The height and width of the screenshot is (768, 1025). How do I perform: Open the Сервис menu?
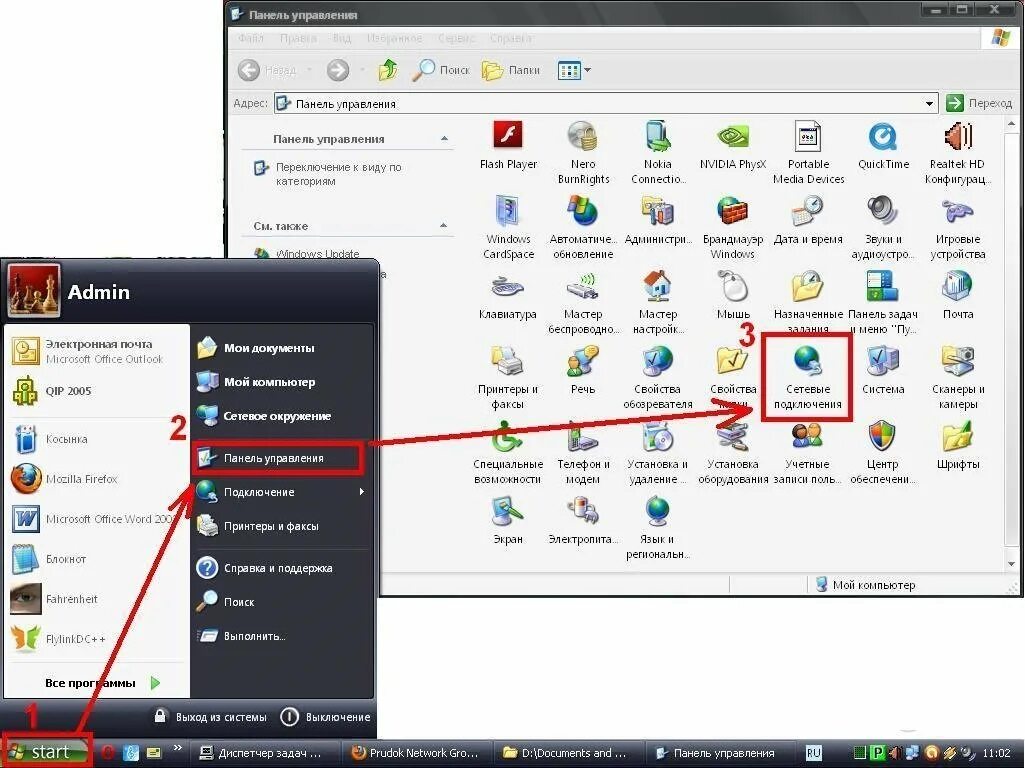456,38
